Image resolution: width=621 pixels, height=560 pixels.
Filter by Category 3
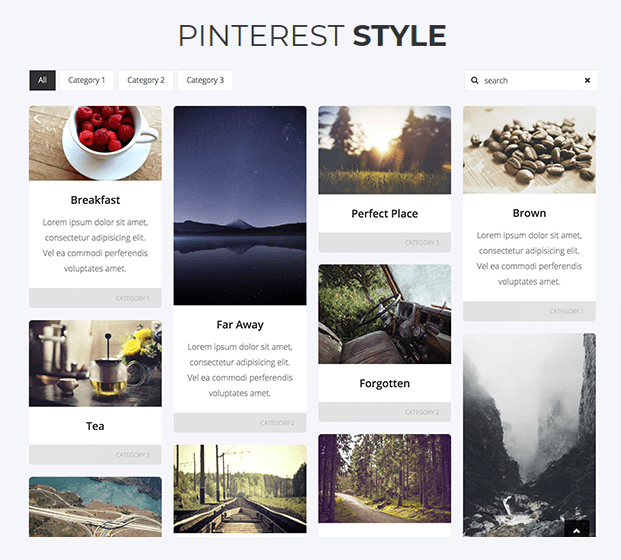click(x=205, y=80)
